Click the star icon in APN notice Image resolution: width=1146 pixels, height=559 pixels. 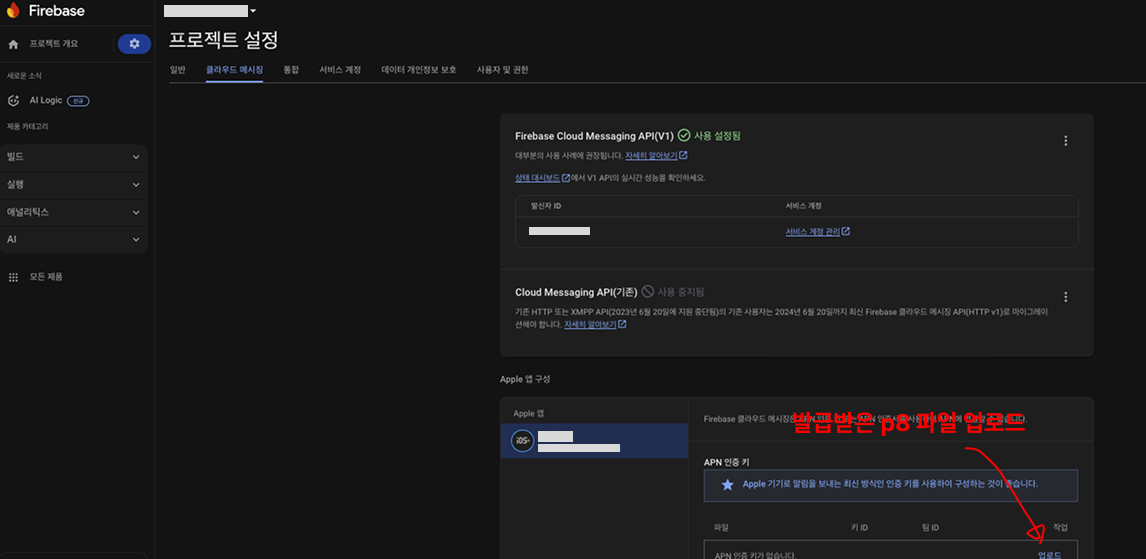[727, 485]
